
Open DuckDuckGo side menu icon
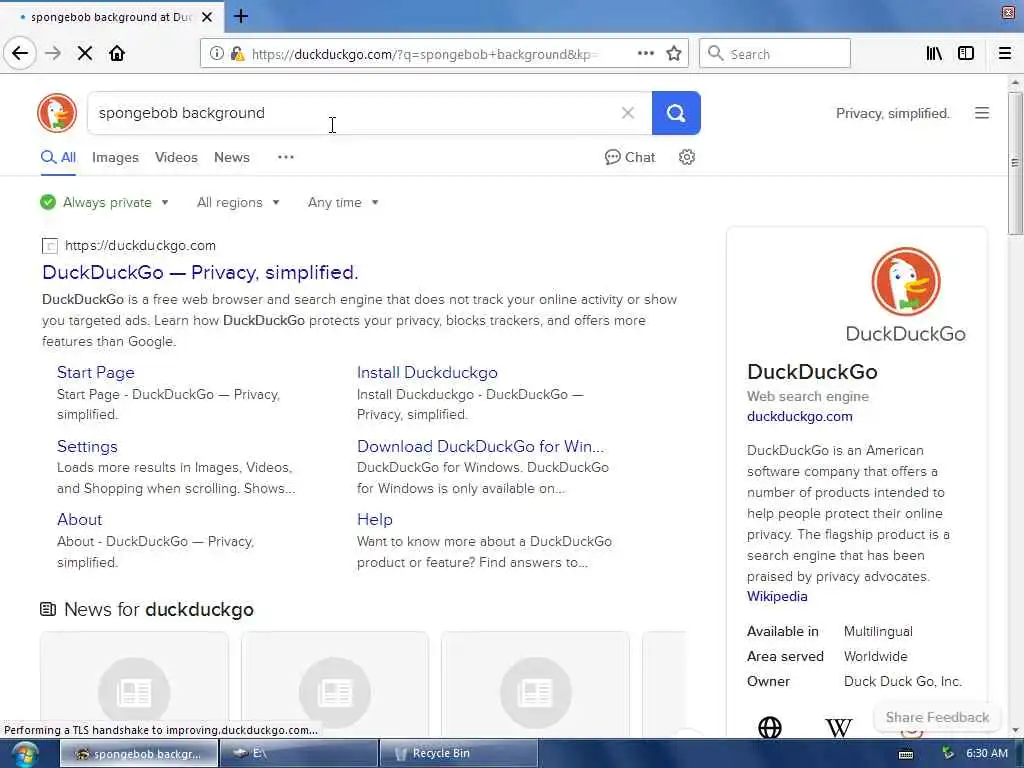pos(982,113)
